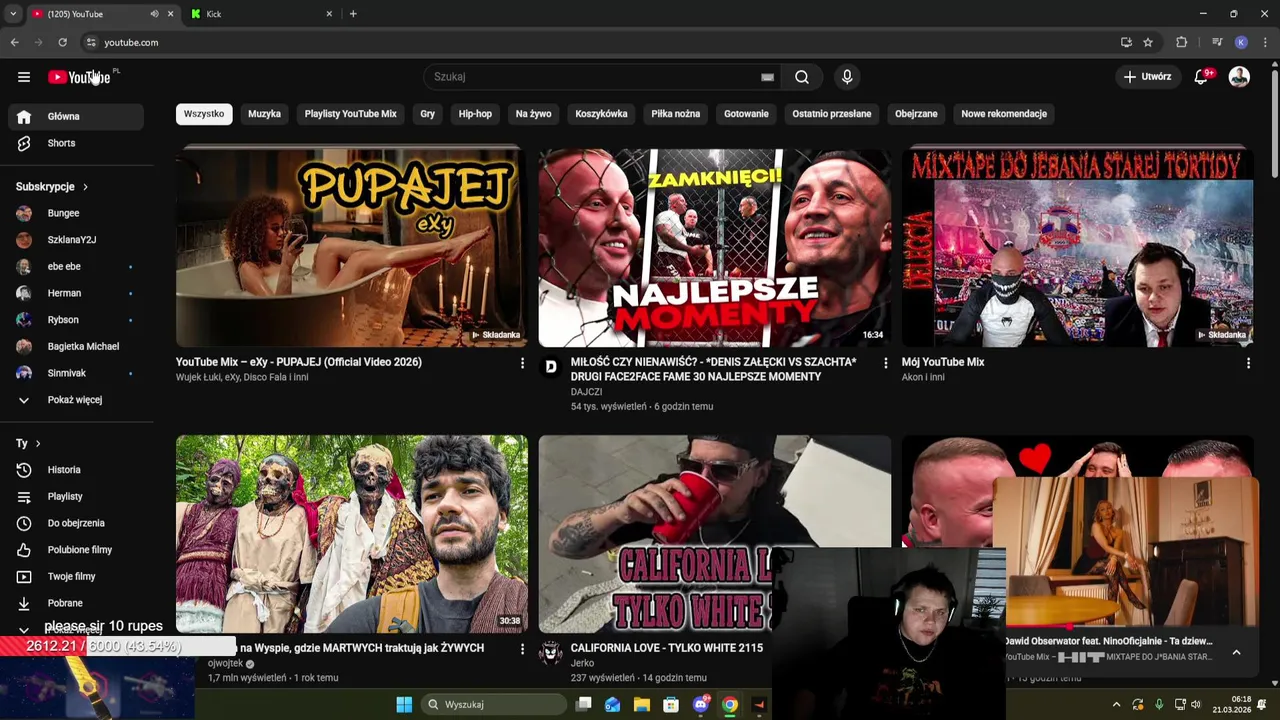This screenshot has width=1280, height=720.
Task: Select the Gry filter chip
Action: click(x=427, y=114)
